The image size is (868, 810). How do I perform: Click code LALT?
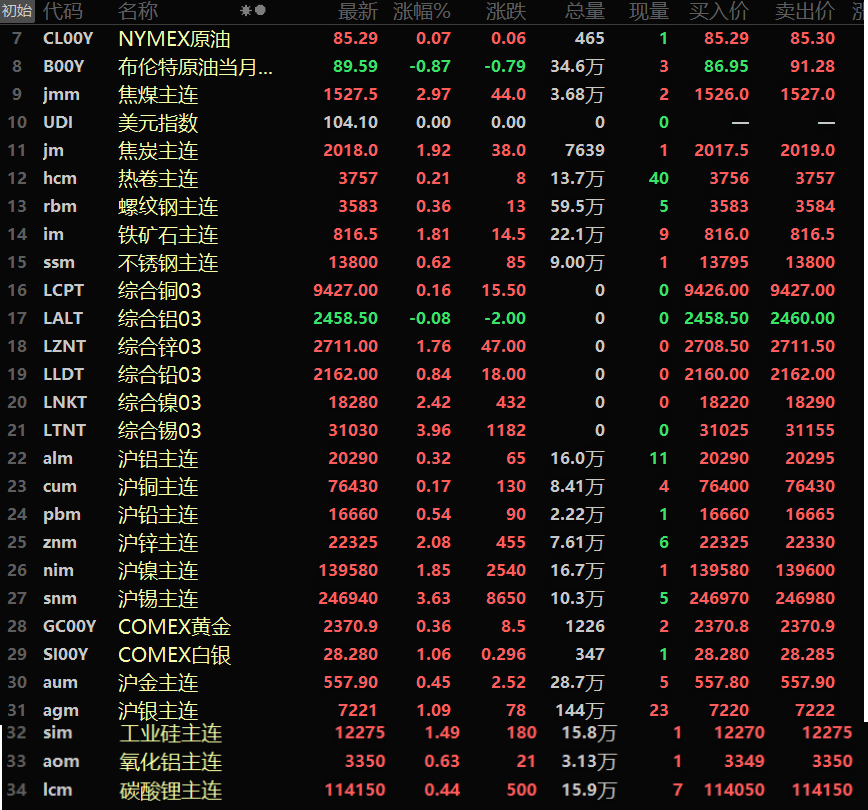(63, 318)
